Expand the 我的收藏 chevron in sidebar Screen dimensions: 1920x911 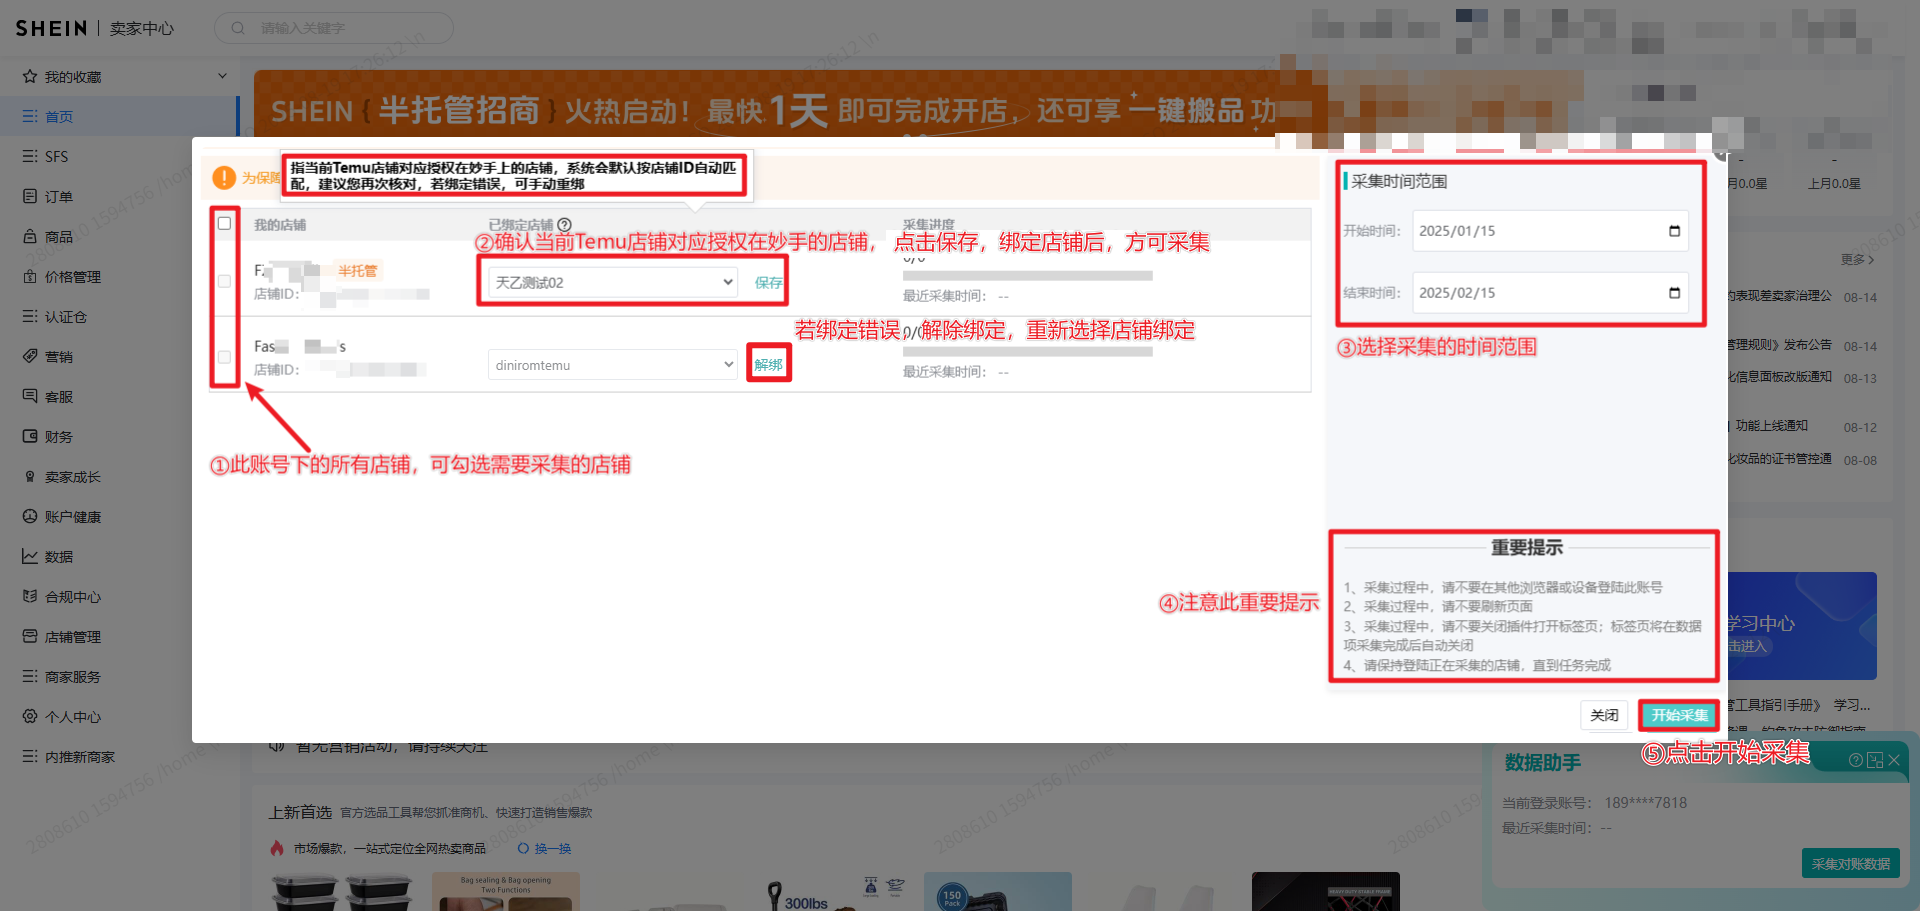click(222, 76)
